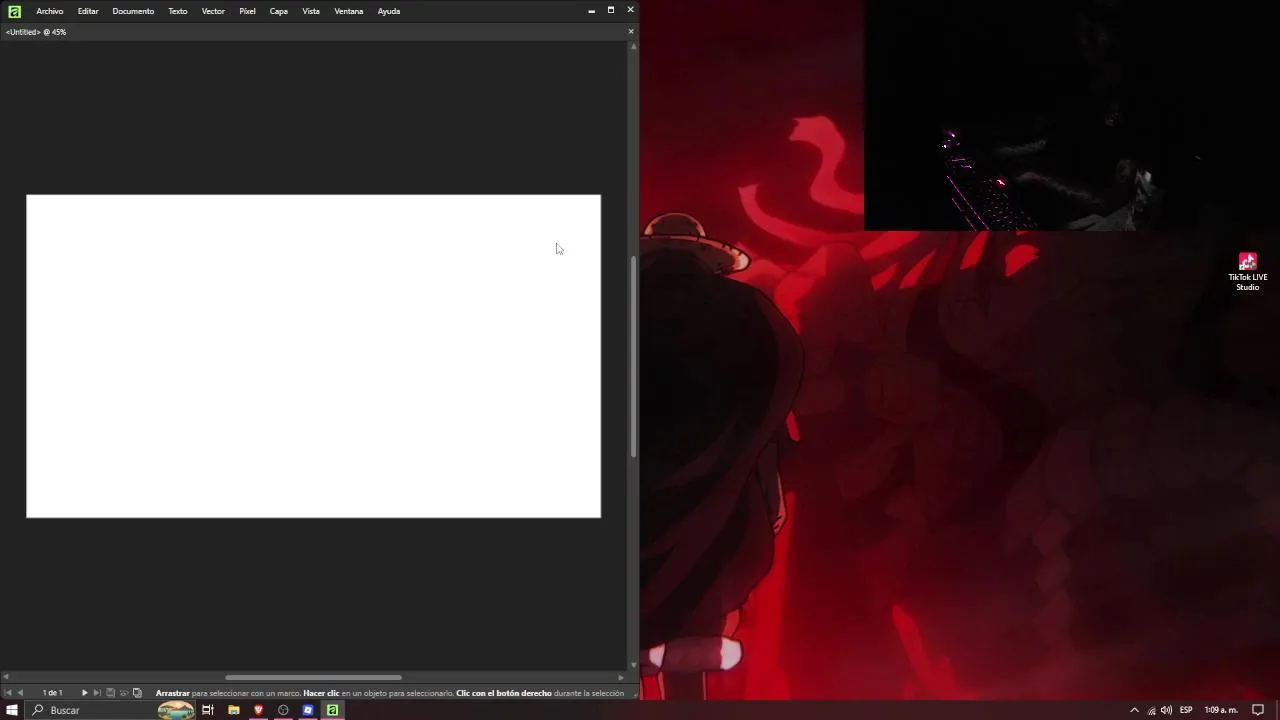Viewport: 1280px width, 720px height.
Task: Go to last page in page navigator
Action: click(x=97, y=693)
